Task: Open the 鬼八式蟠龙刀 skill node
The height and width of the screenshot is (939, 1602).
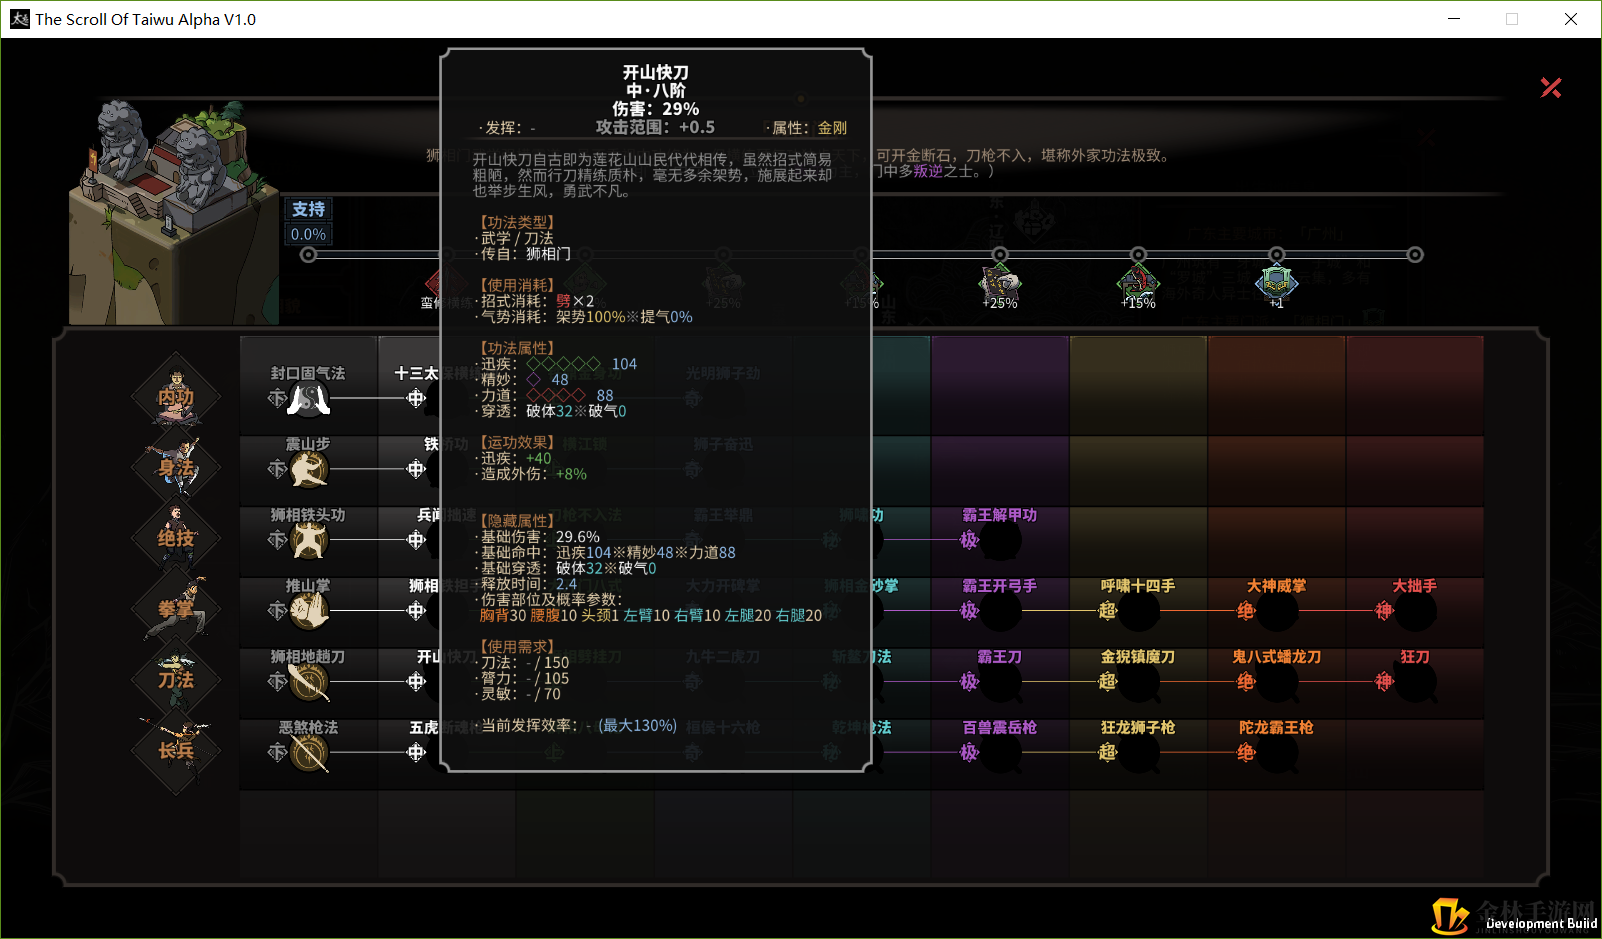Action: coord(1277,682)
